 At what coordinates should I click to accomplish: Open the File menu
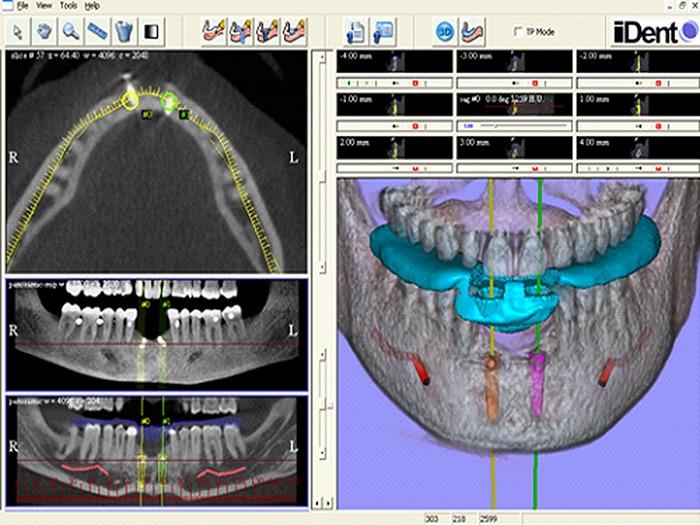[22, 6]
